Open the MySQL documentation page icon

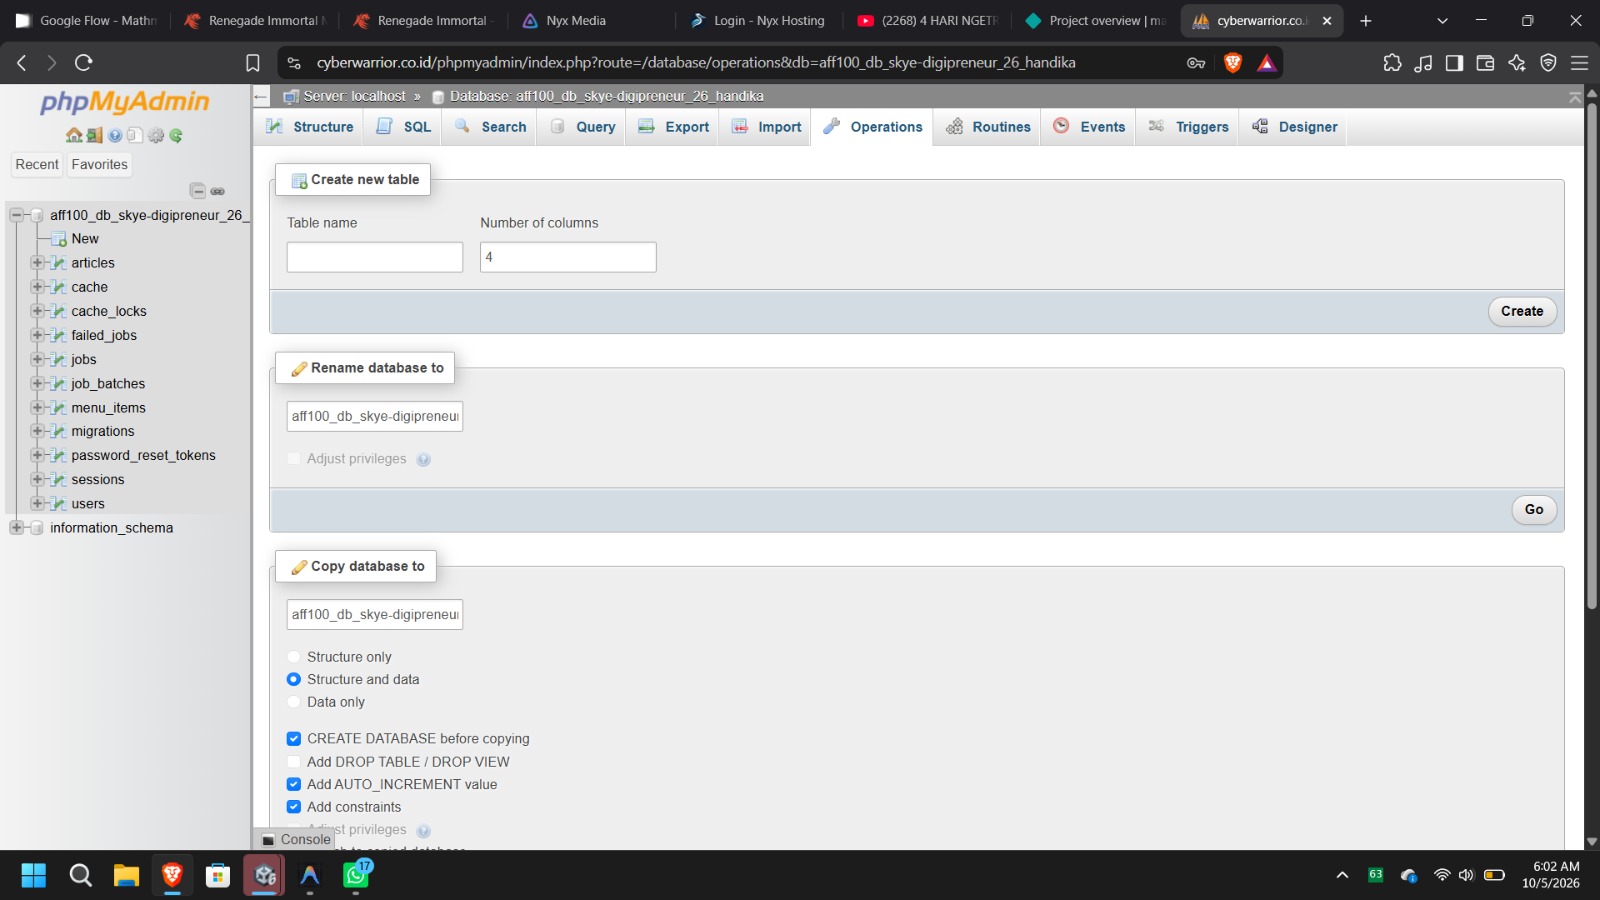(135, 135)
